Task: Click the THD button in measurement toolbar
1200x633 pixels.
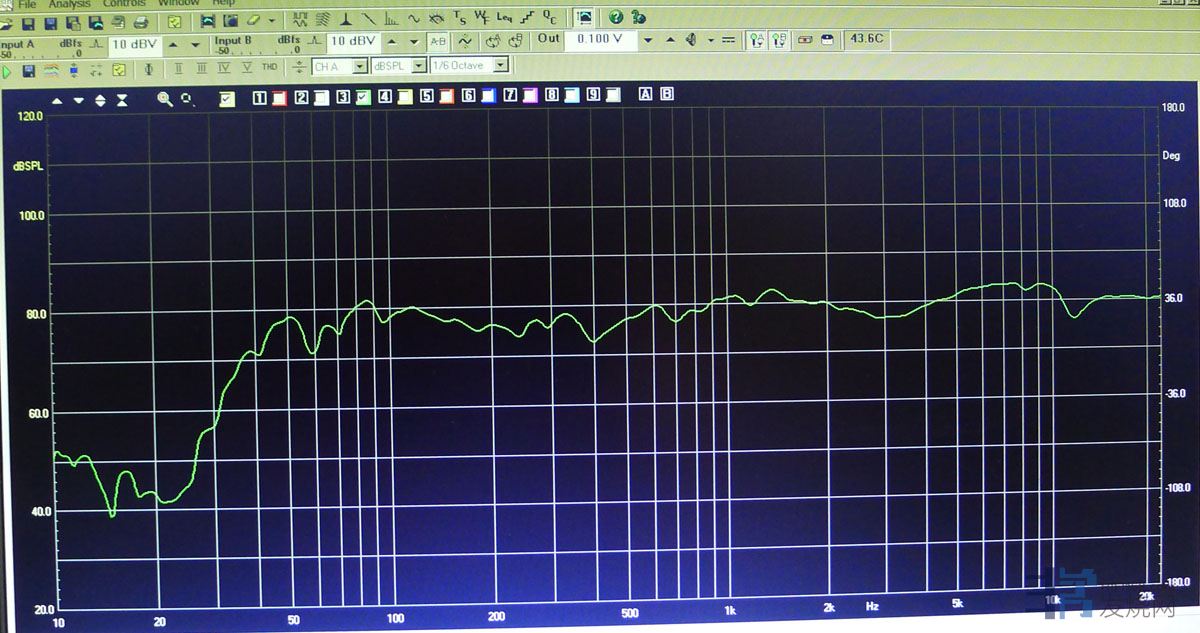Action: click(x=269, y=67)
